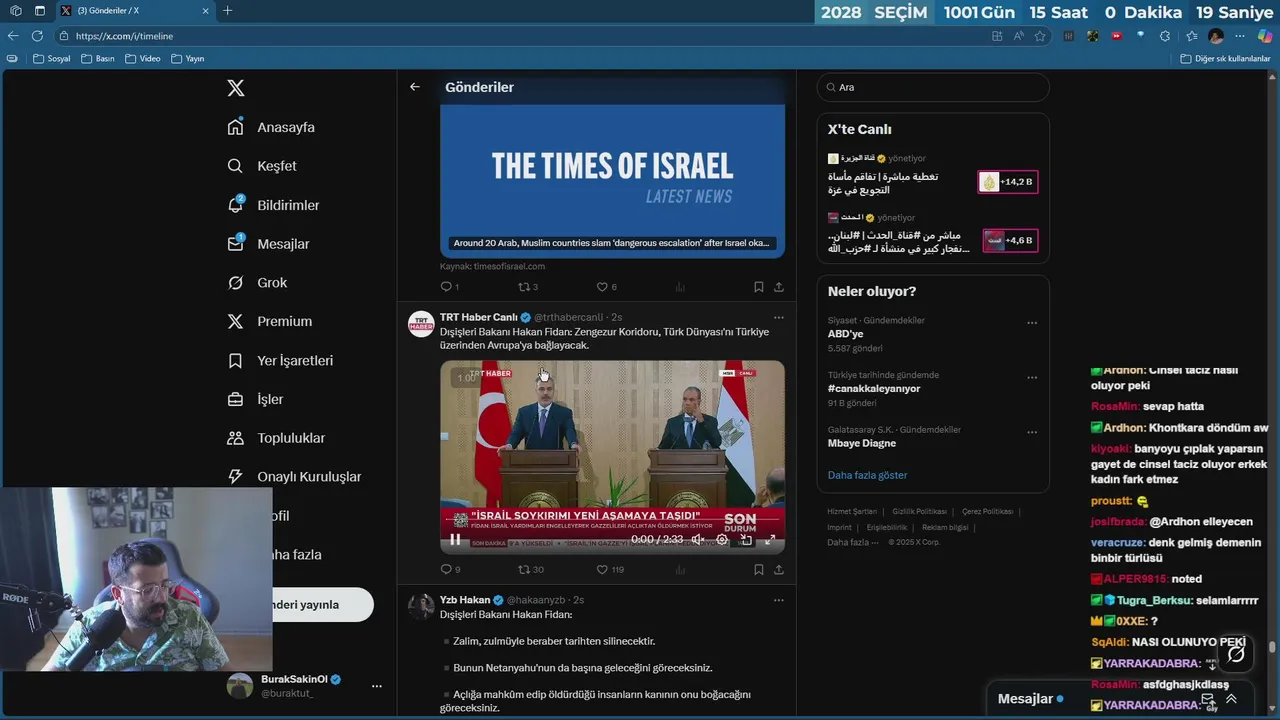
Task: Open Mesajlar in the left sidebar
Action: point(268,244)
